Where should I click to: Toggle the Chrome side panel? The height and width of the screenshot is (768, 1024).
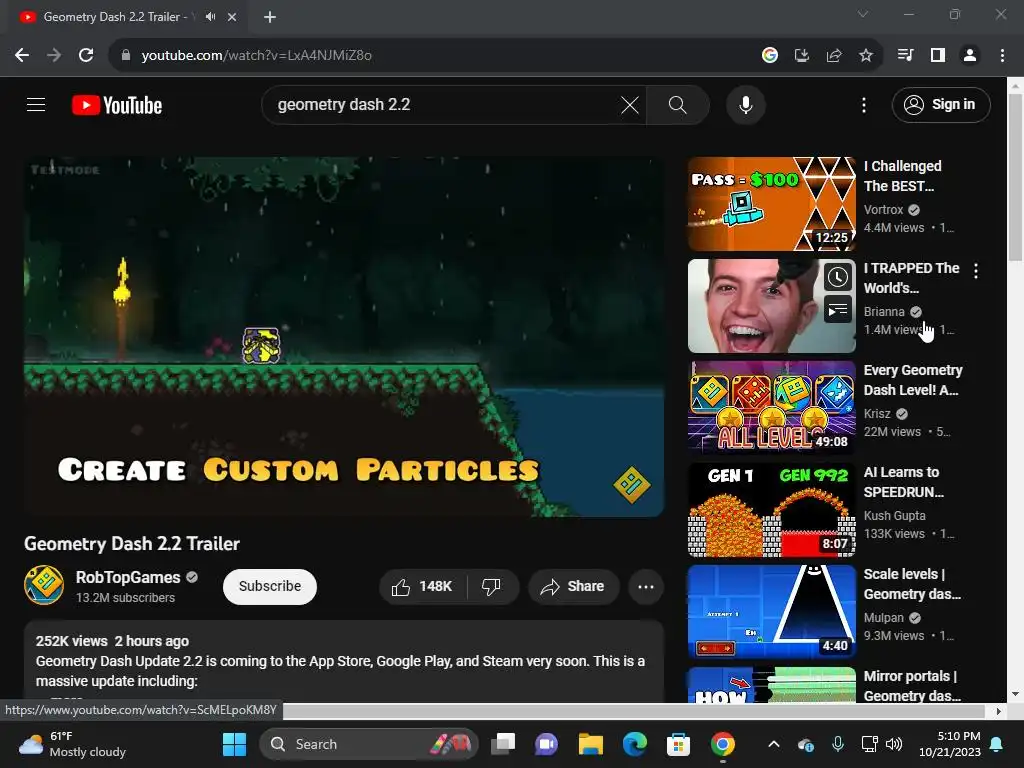click(x=938, y=56)
